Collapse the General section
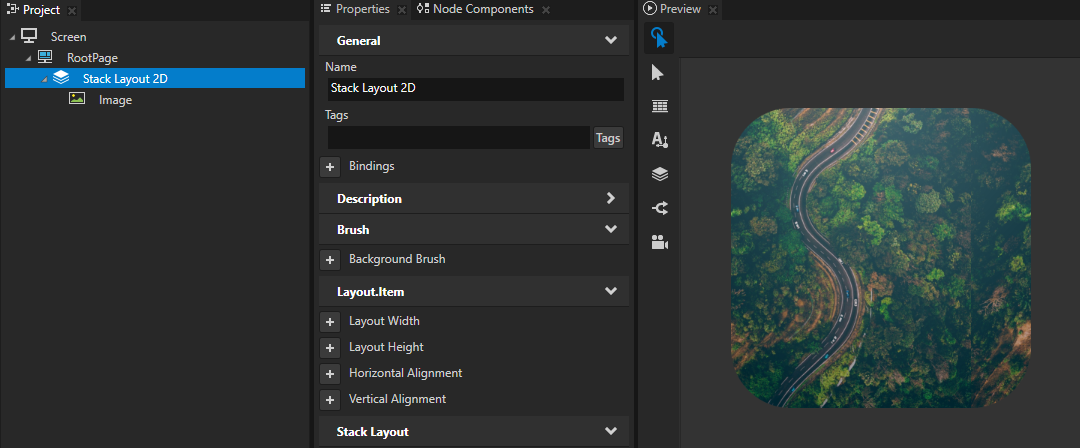 coord(611,41)
